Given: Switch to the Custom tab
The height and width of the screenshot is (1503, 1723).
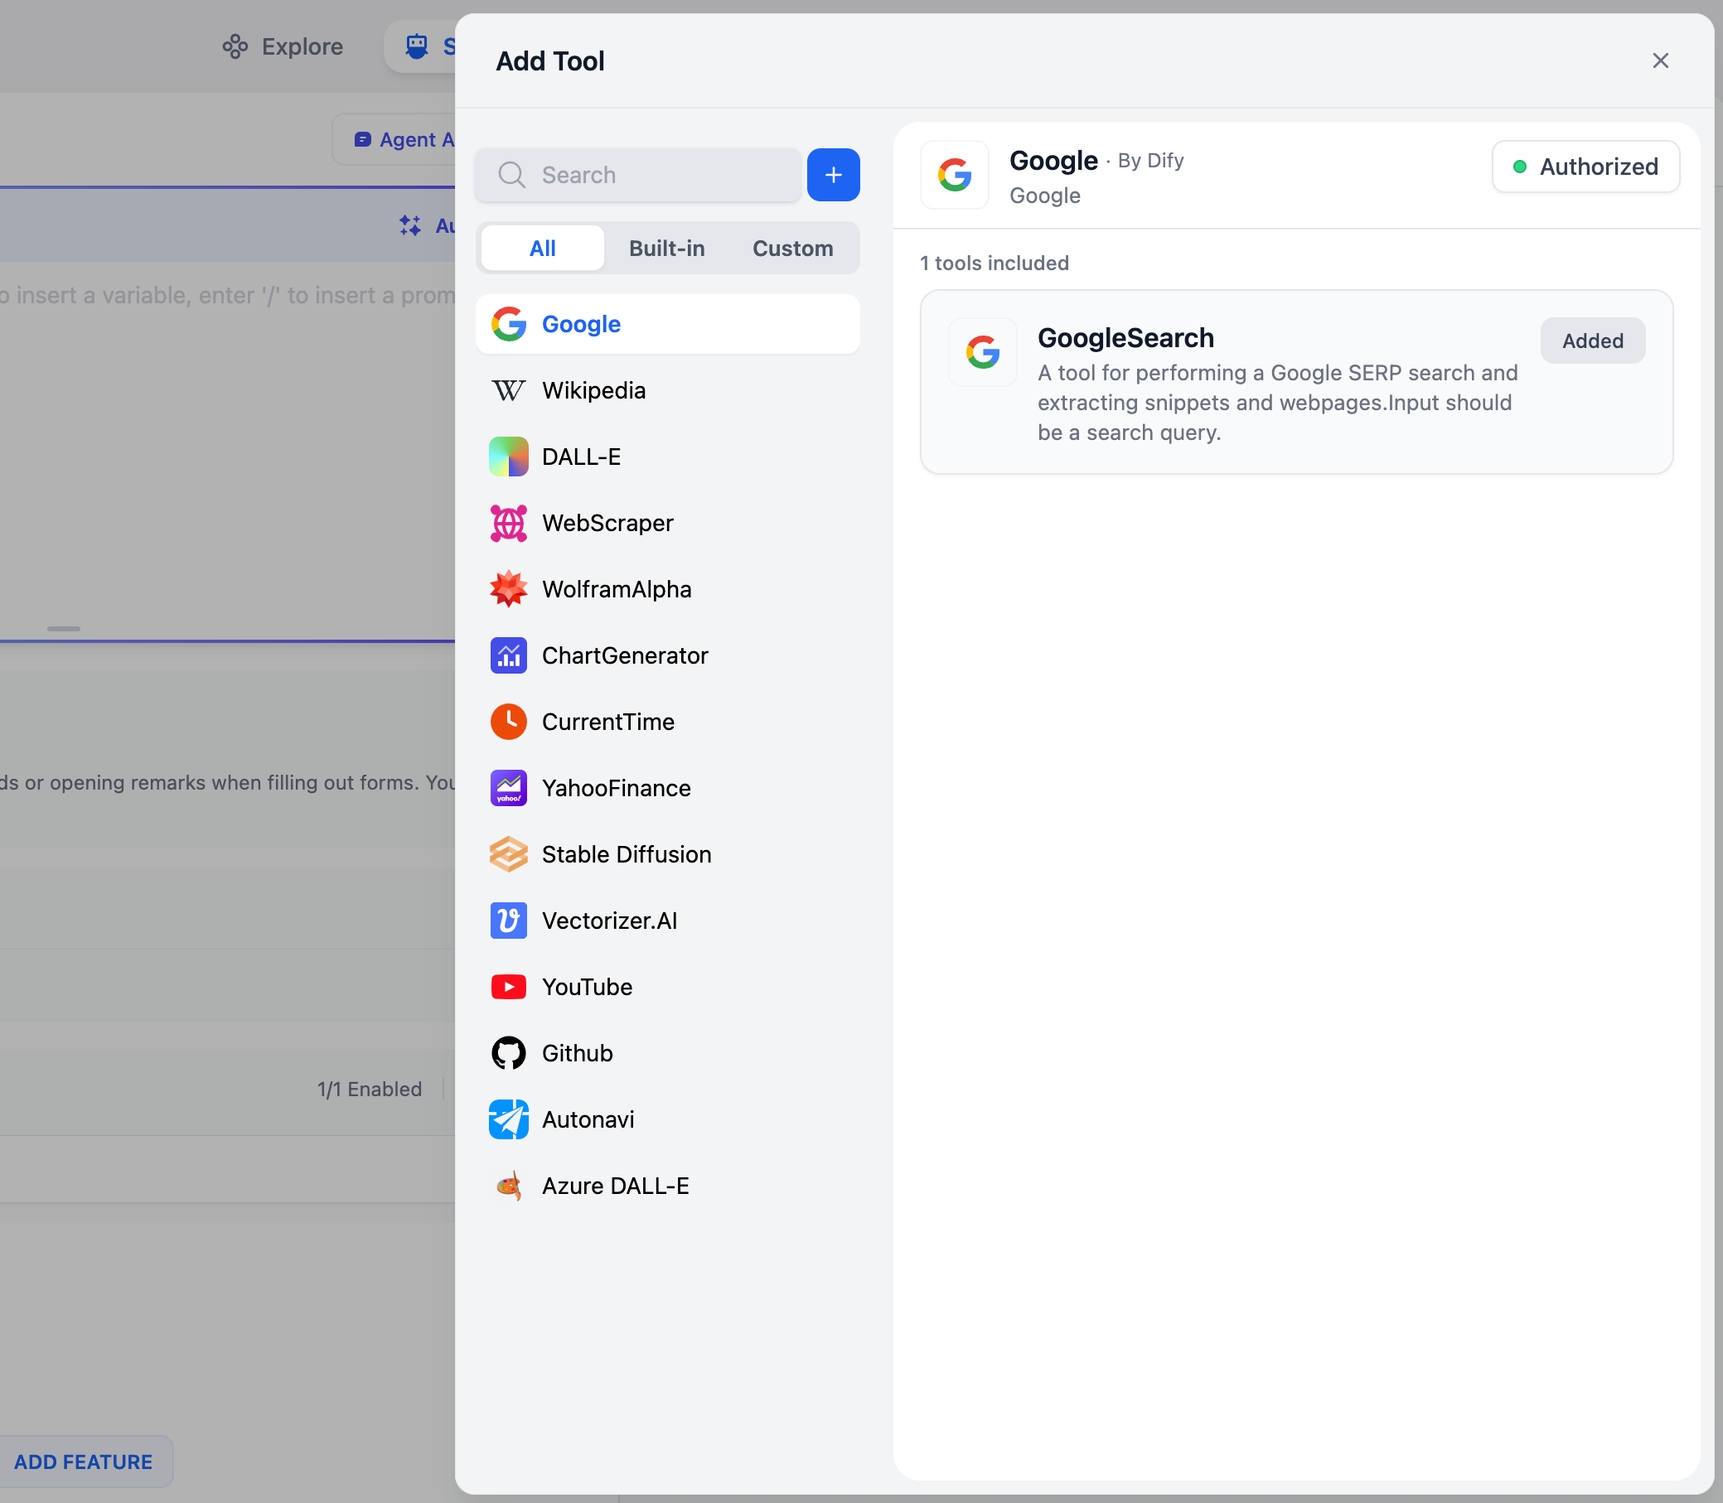Looking at the screenshot, I should [792, 248].
